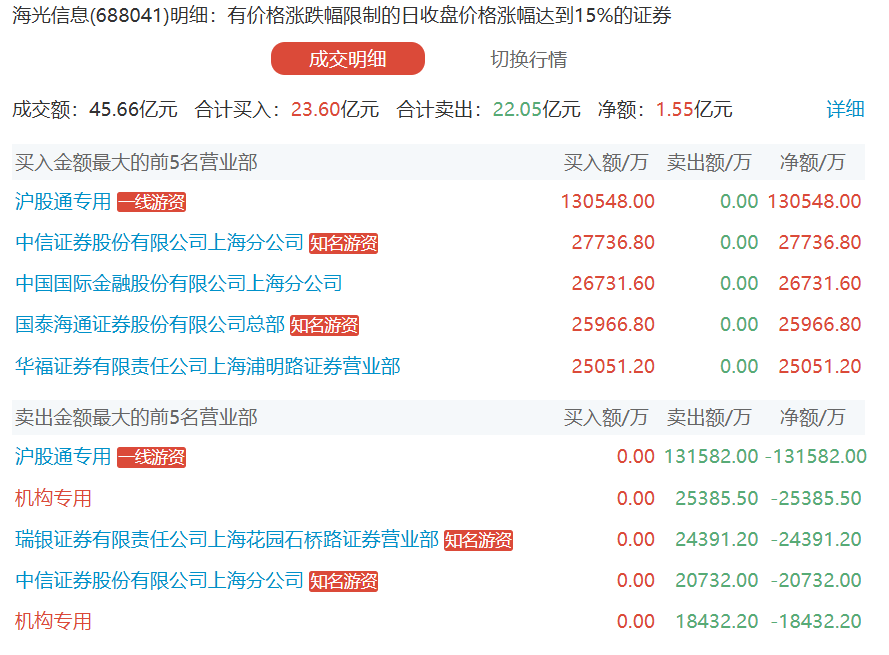This screenshot has width=889, height=655.
Task: Click the 知名游资 badge beside 国泰海通证券
Action: (x=324, y=325)
